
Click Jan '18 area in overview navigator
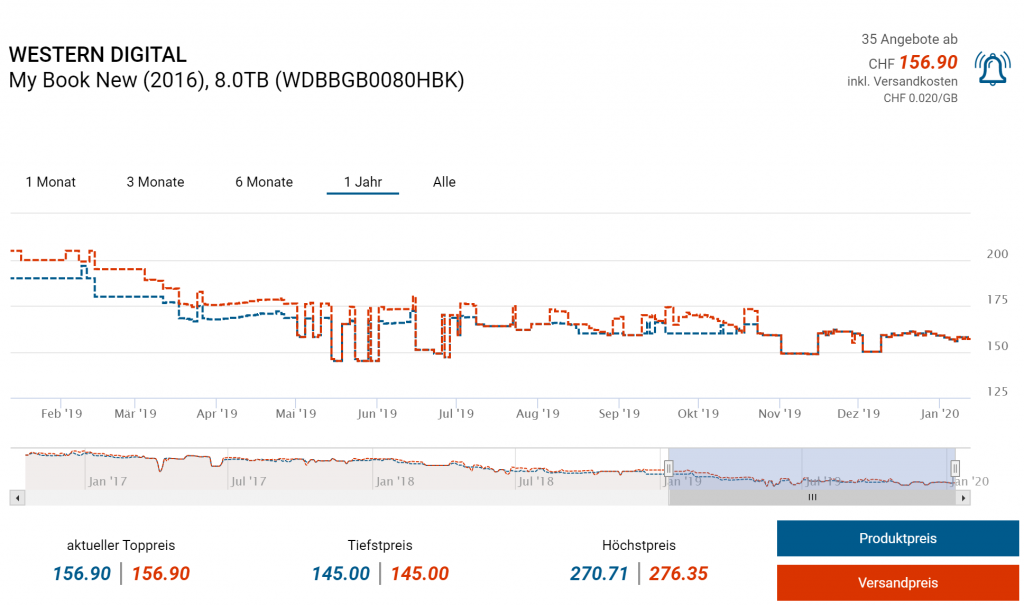coord(395,480)
